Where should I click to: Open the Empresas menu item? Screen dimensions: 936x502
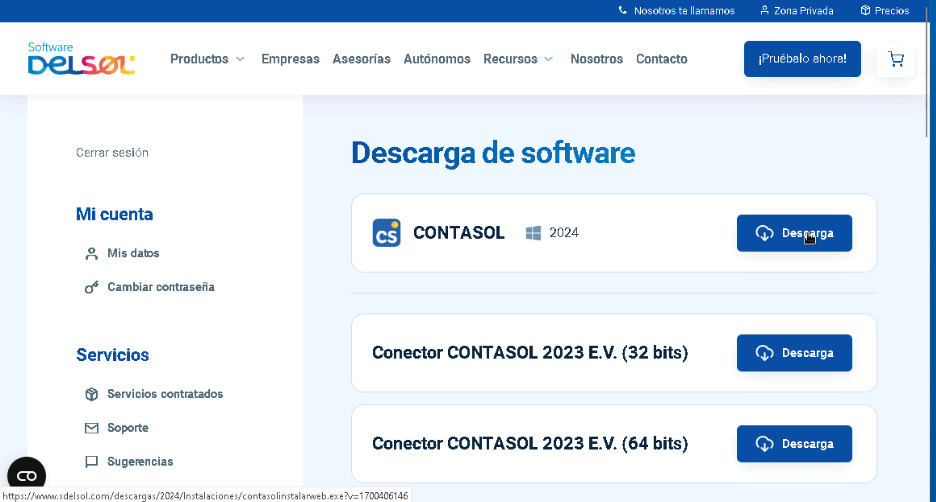[290, 59]
